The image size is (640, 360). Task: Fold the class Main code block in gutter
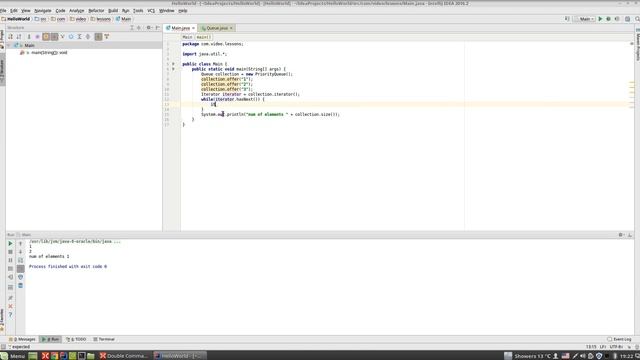point(173,64)
